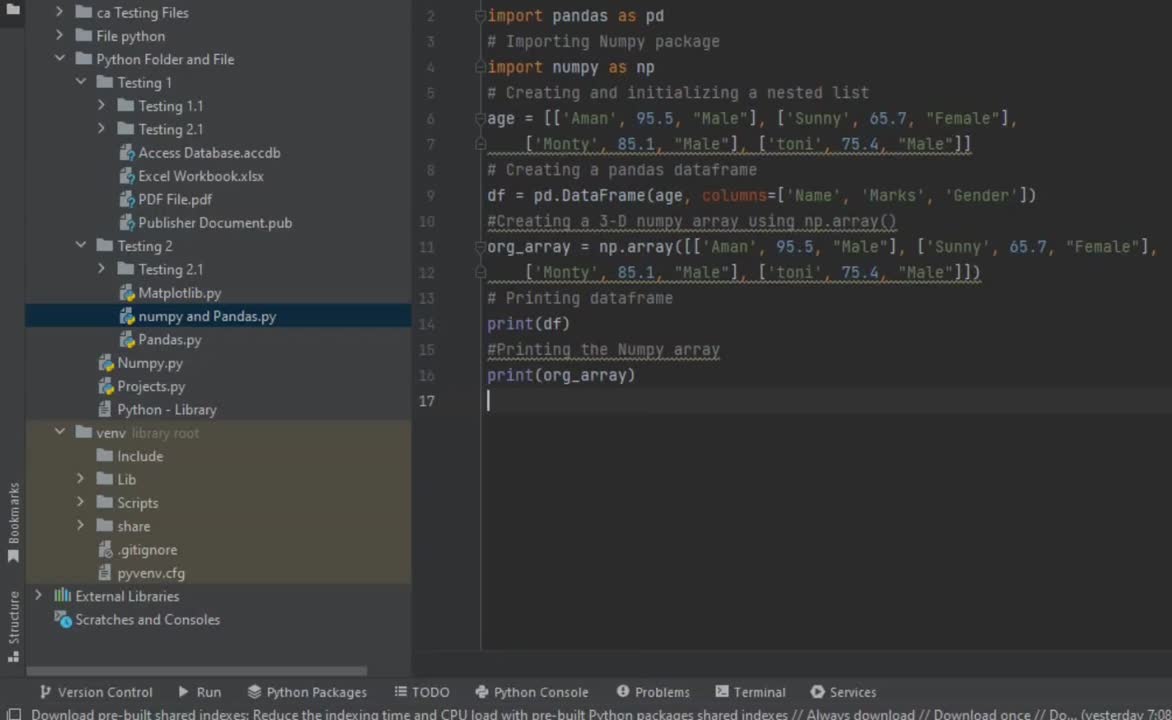Open the Python Console tab
Image resolution: width=1172 pixels, height=720 pixels.
point(531,692)
